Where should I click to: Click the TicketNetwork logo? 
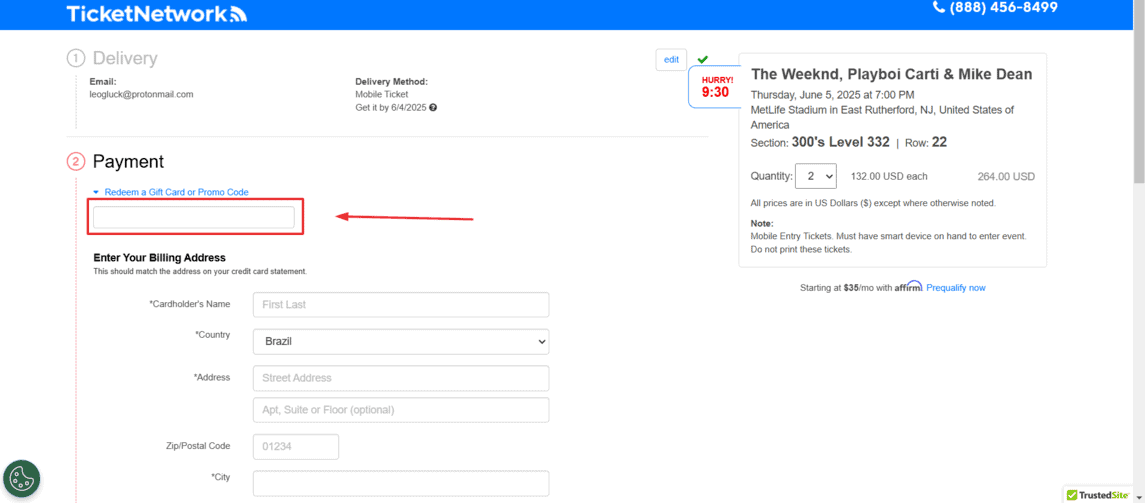click(156, 13)
